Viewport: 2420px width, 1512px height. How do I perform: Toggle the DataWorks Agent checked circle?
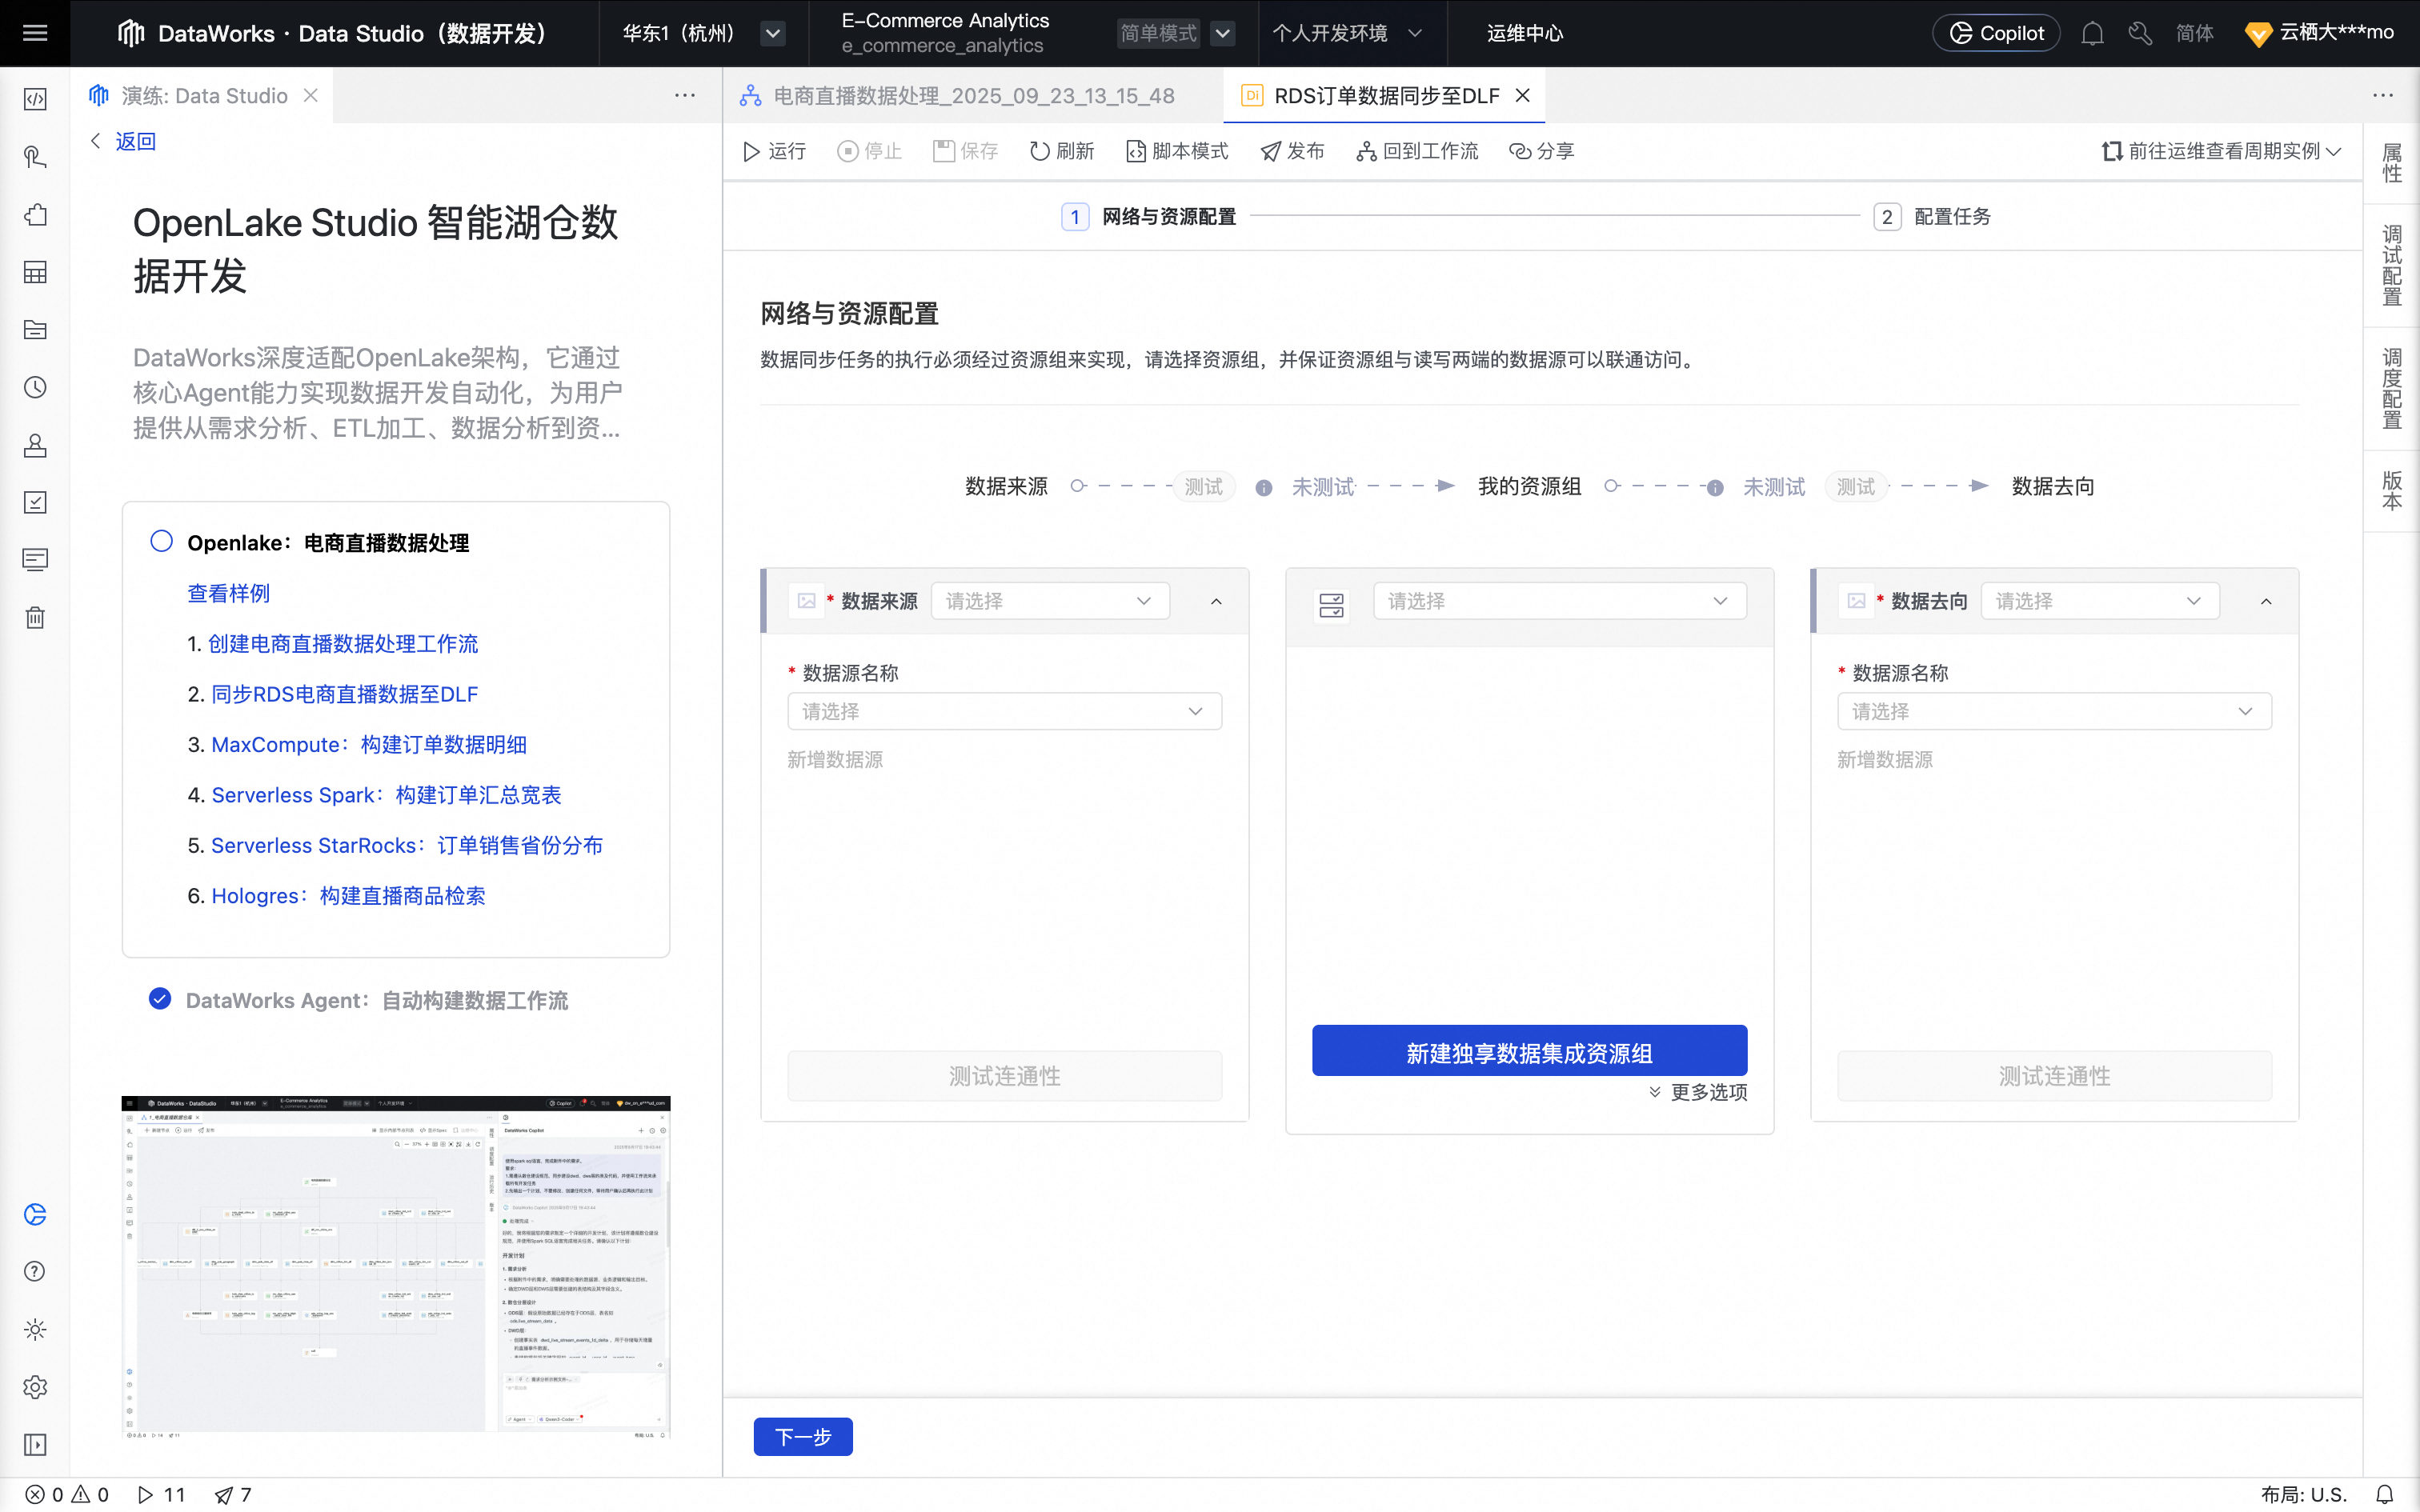point(160,999)
